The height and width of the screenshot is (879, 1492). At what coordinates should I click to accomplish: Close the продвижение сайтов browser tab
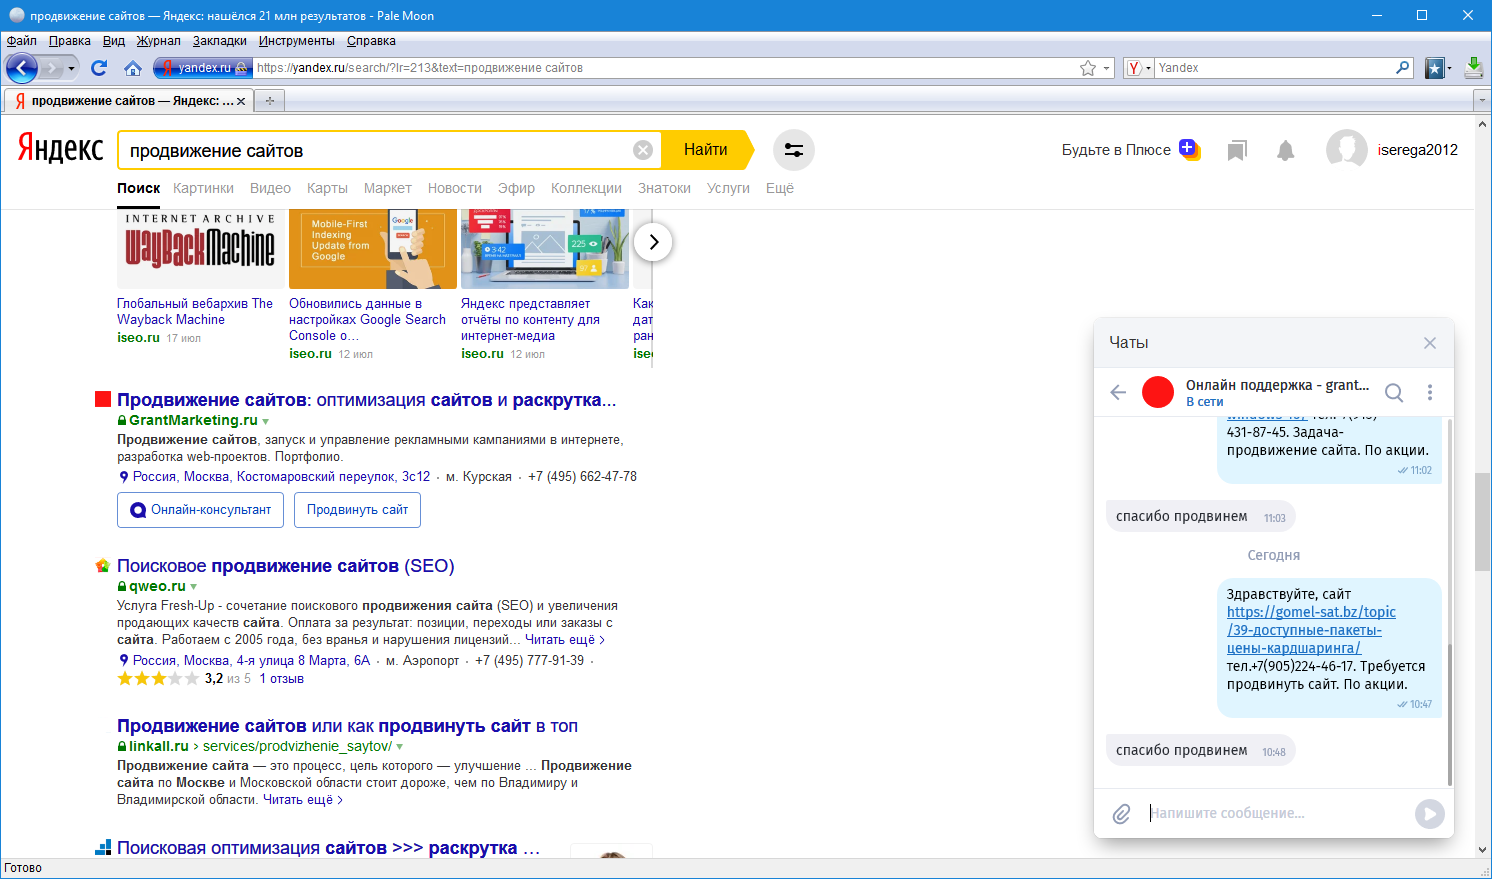click(x=241, y=101)
